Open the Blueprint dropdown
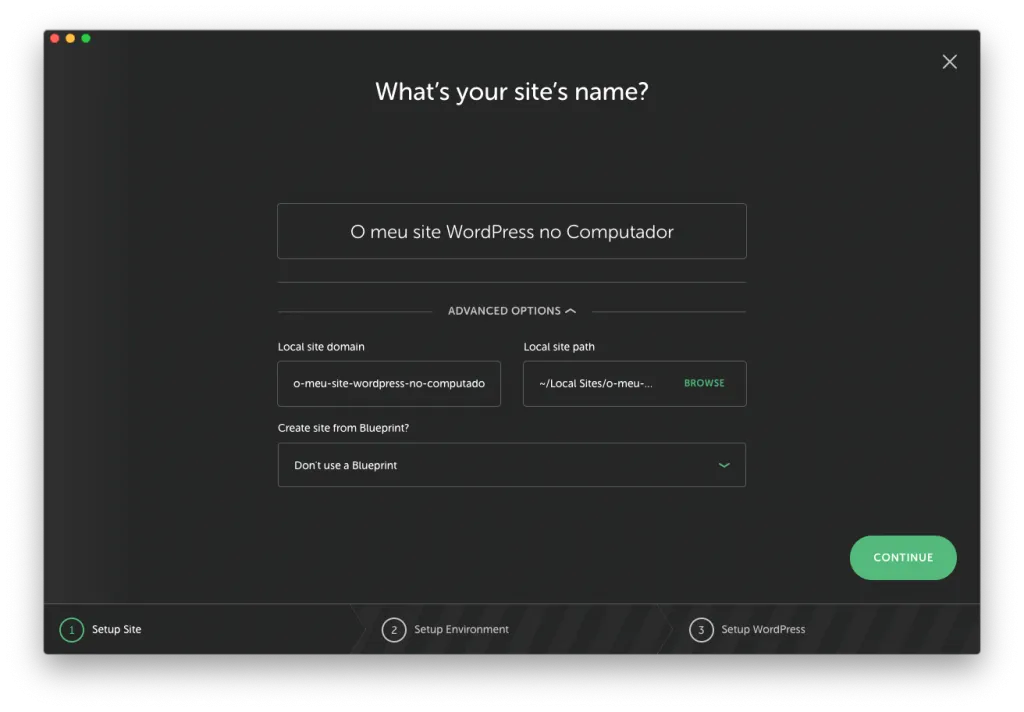The width and height of the screenshot is (1024, 712). [511, 465]
